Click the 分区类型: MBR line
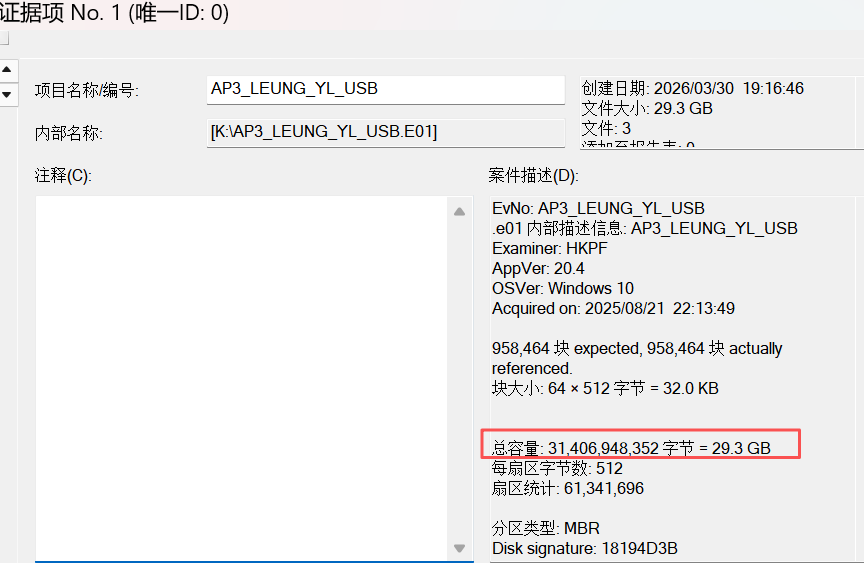The width and height of the screenshot is (864, 563). 545,528
